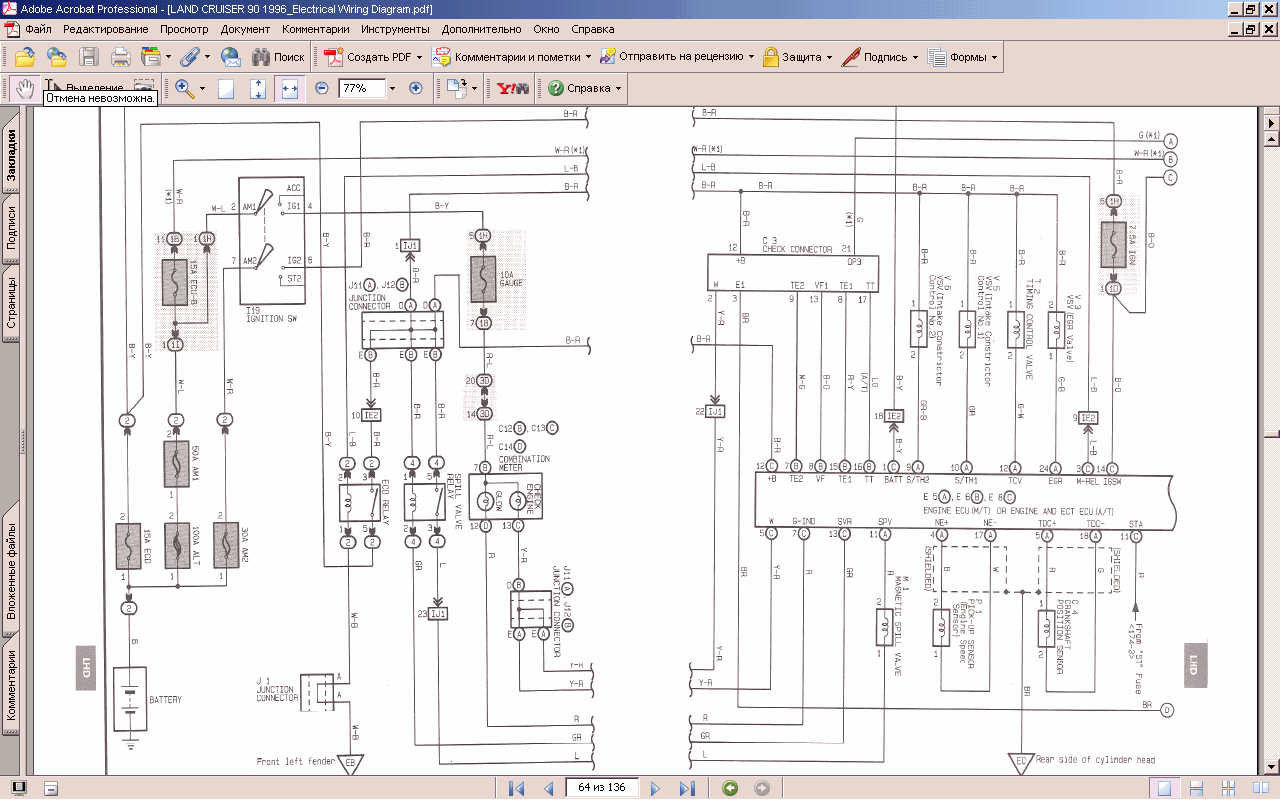Select the Snapshot camera tool
1280x800 pixels.
tap(144, 86)
